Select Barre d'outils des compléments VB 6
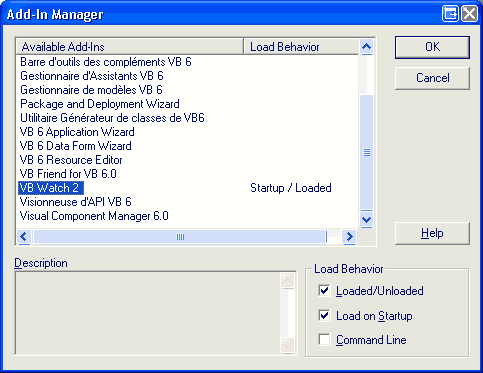This screenshot has height=373, width=483. [106, 62]
